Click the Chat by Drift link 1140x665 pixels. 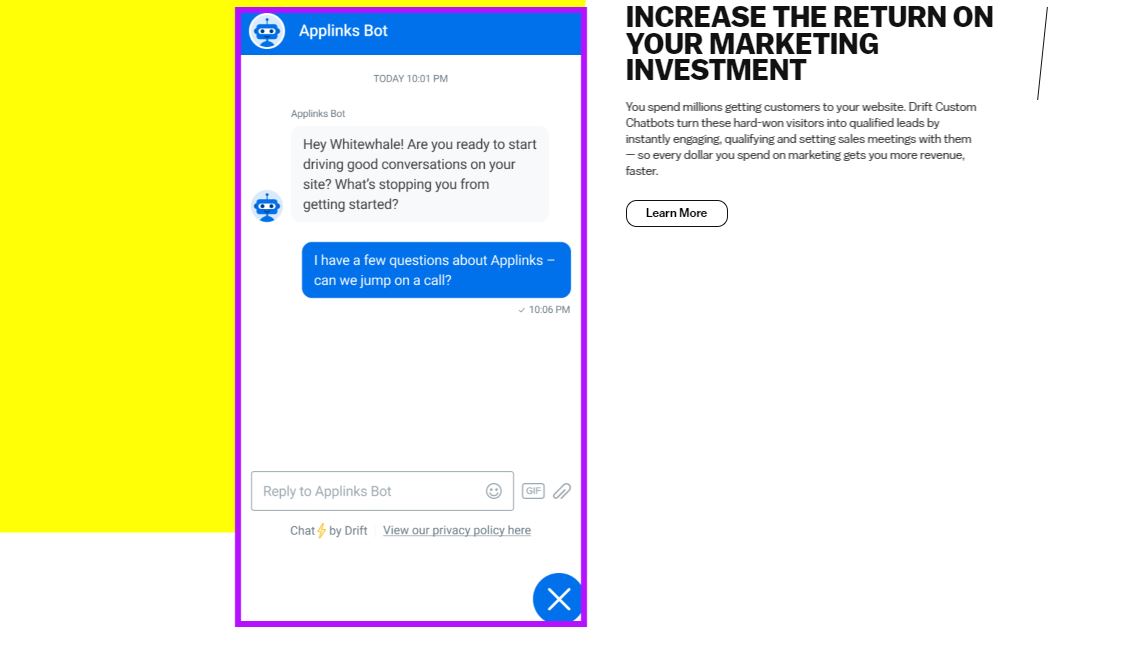[329, 531]
